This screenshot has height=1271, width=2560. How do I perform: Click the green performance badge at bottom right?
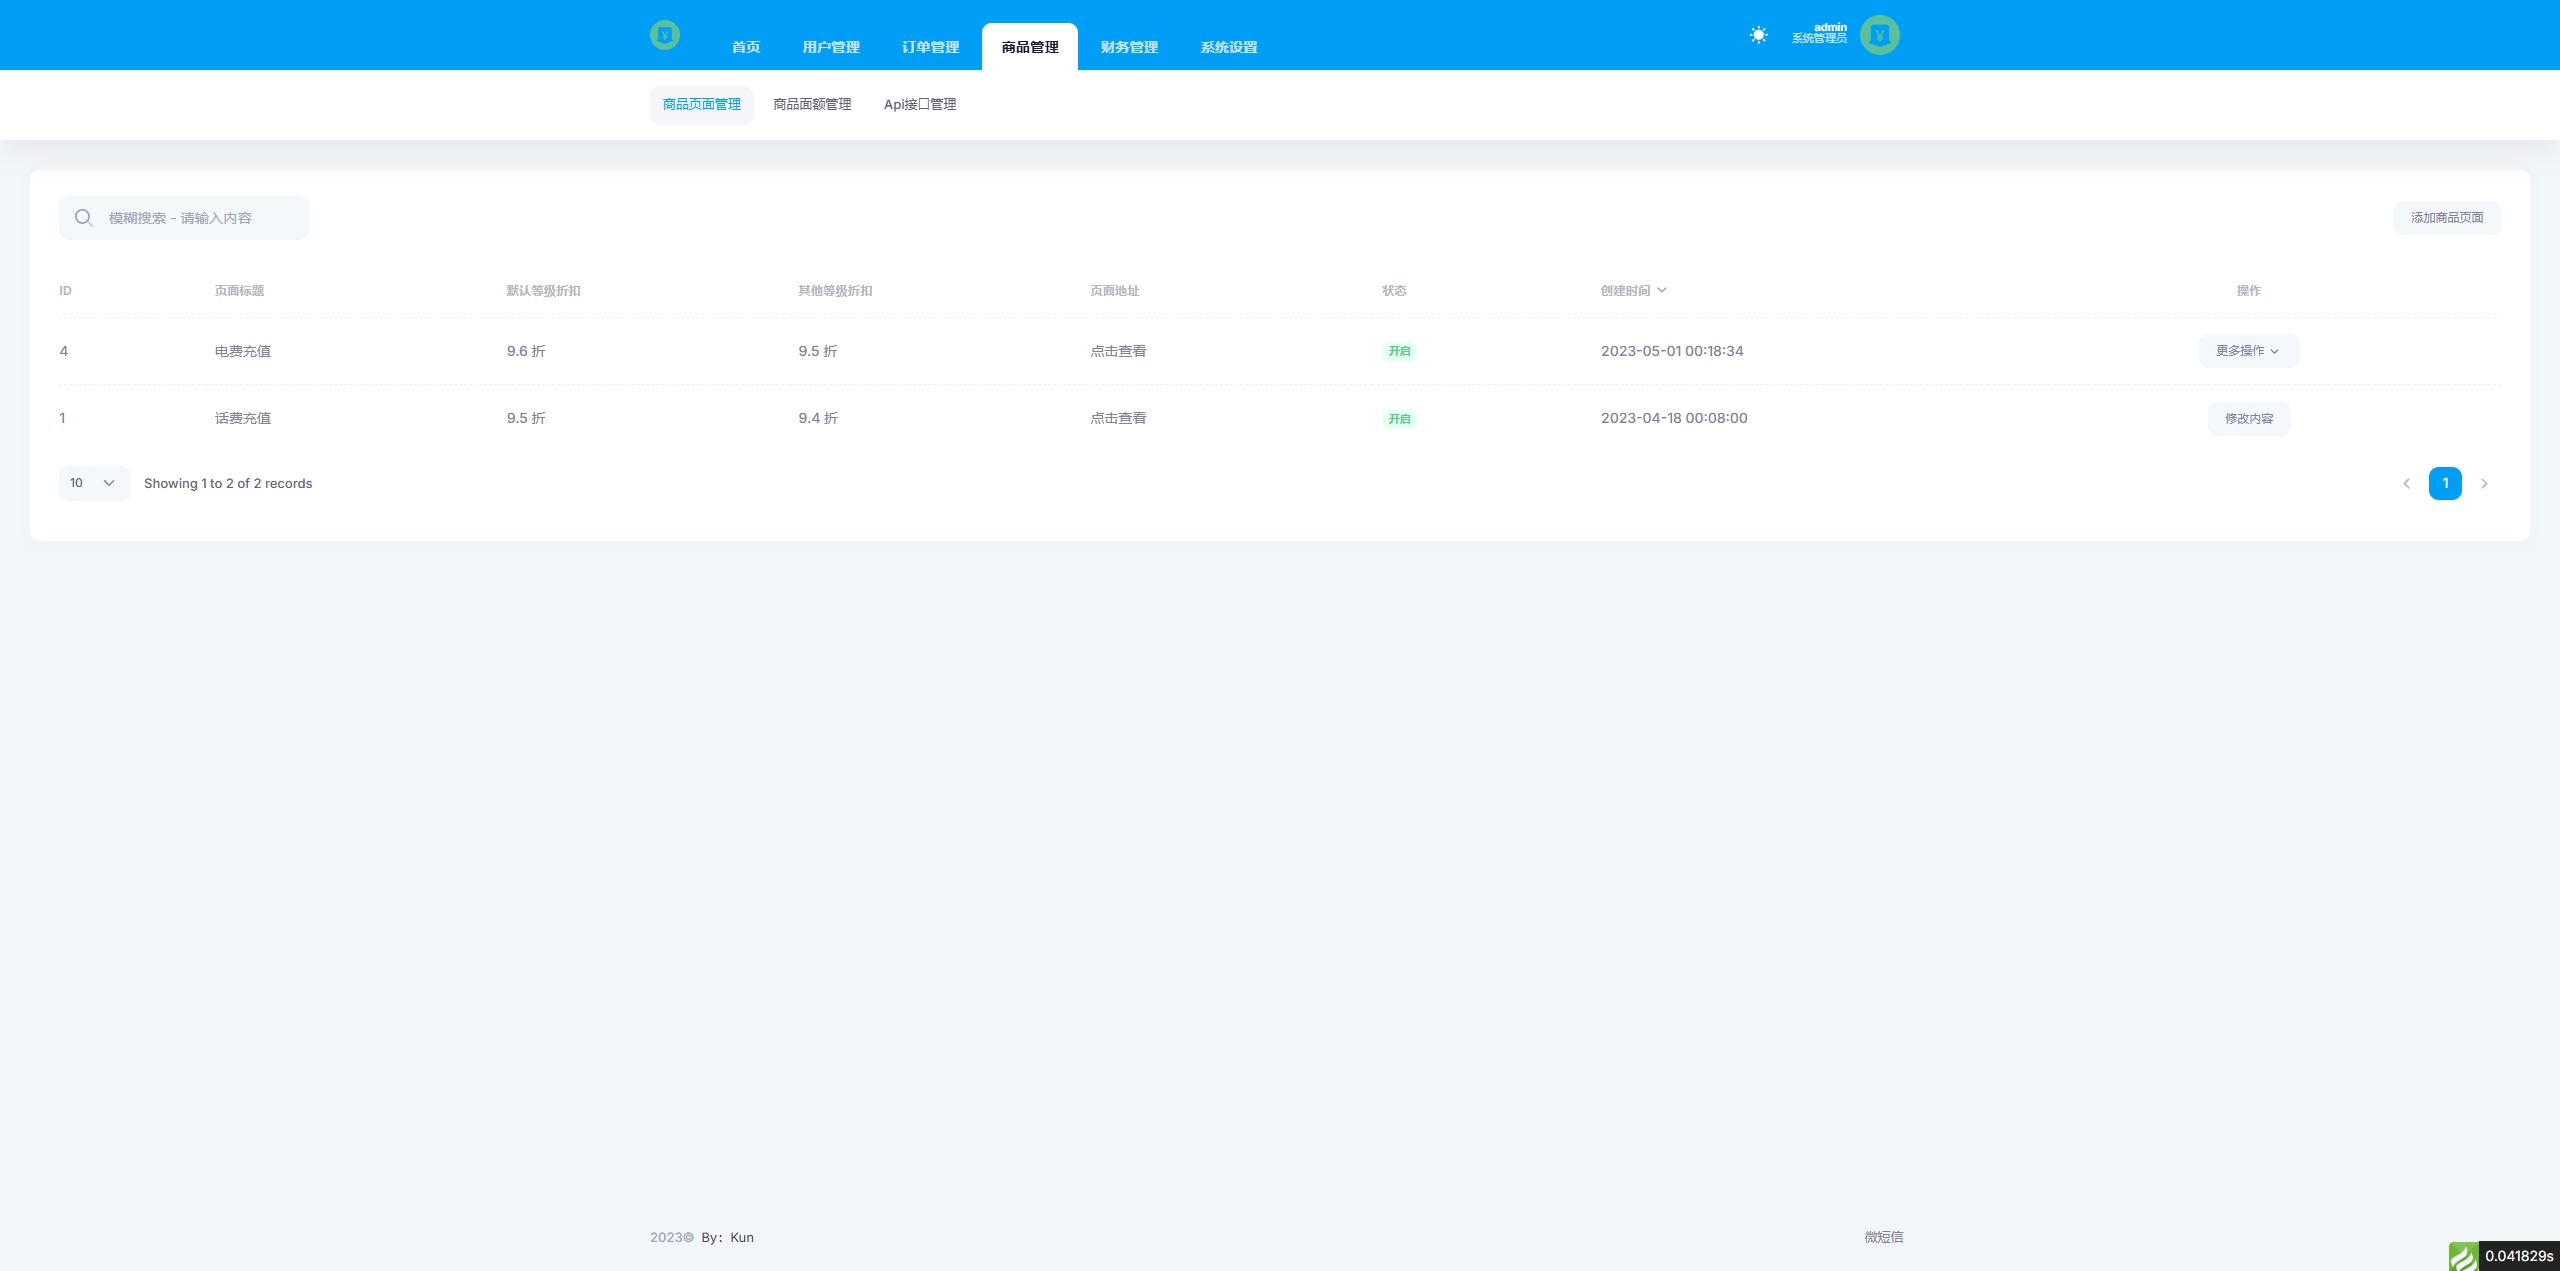click(2462, 1256)
